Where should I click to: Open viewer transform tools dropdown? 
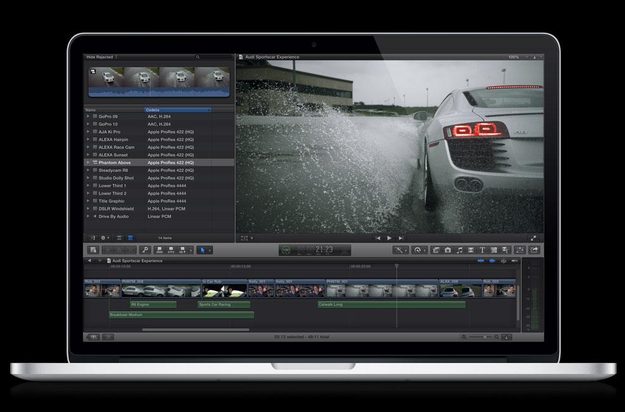(x=246, y=238)
